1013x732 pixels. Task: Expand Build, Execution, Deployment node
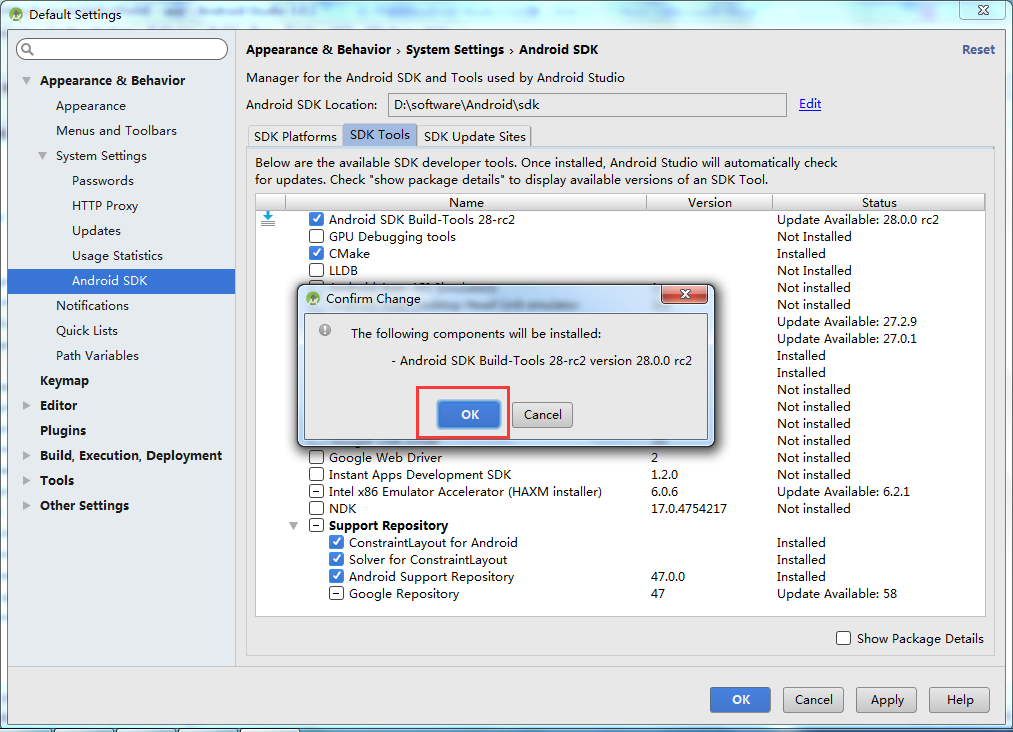coord(26,455)
